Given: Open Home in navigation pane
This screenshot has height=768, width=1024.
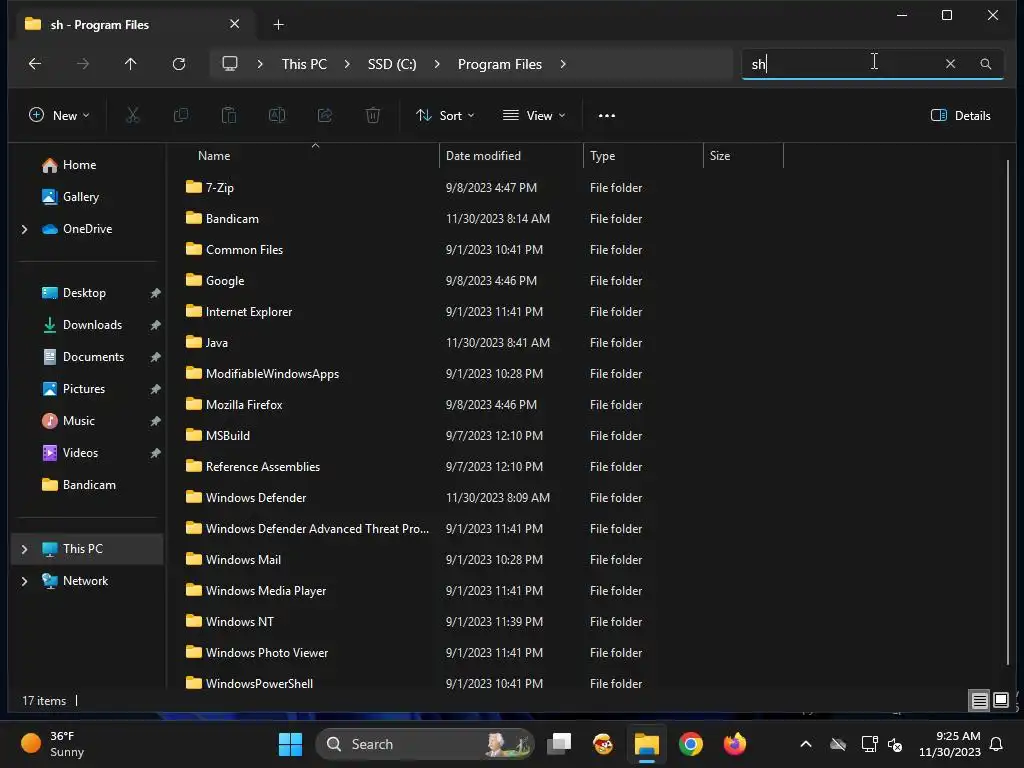Looking at the screenshot, I should (79, 165).
